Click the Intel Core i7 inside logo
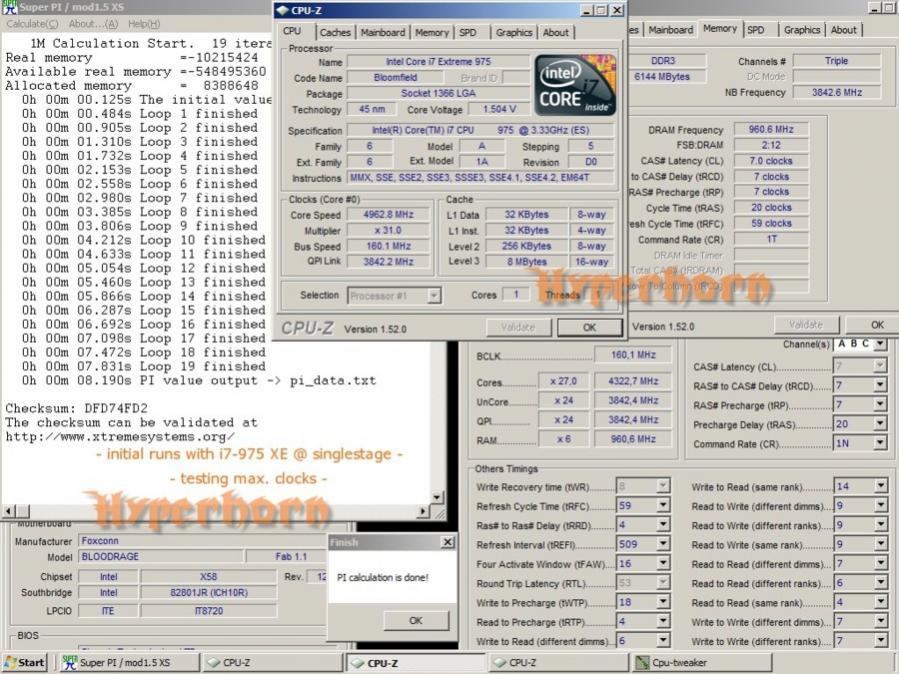 pyautogui.click(x=575, y=85)
